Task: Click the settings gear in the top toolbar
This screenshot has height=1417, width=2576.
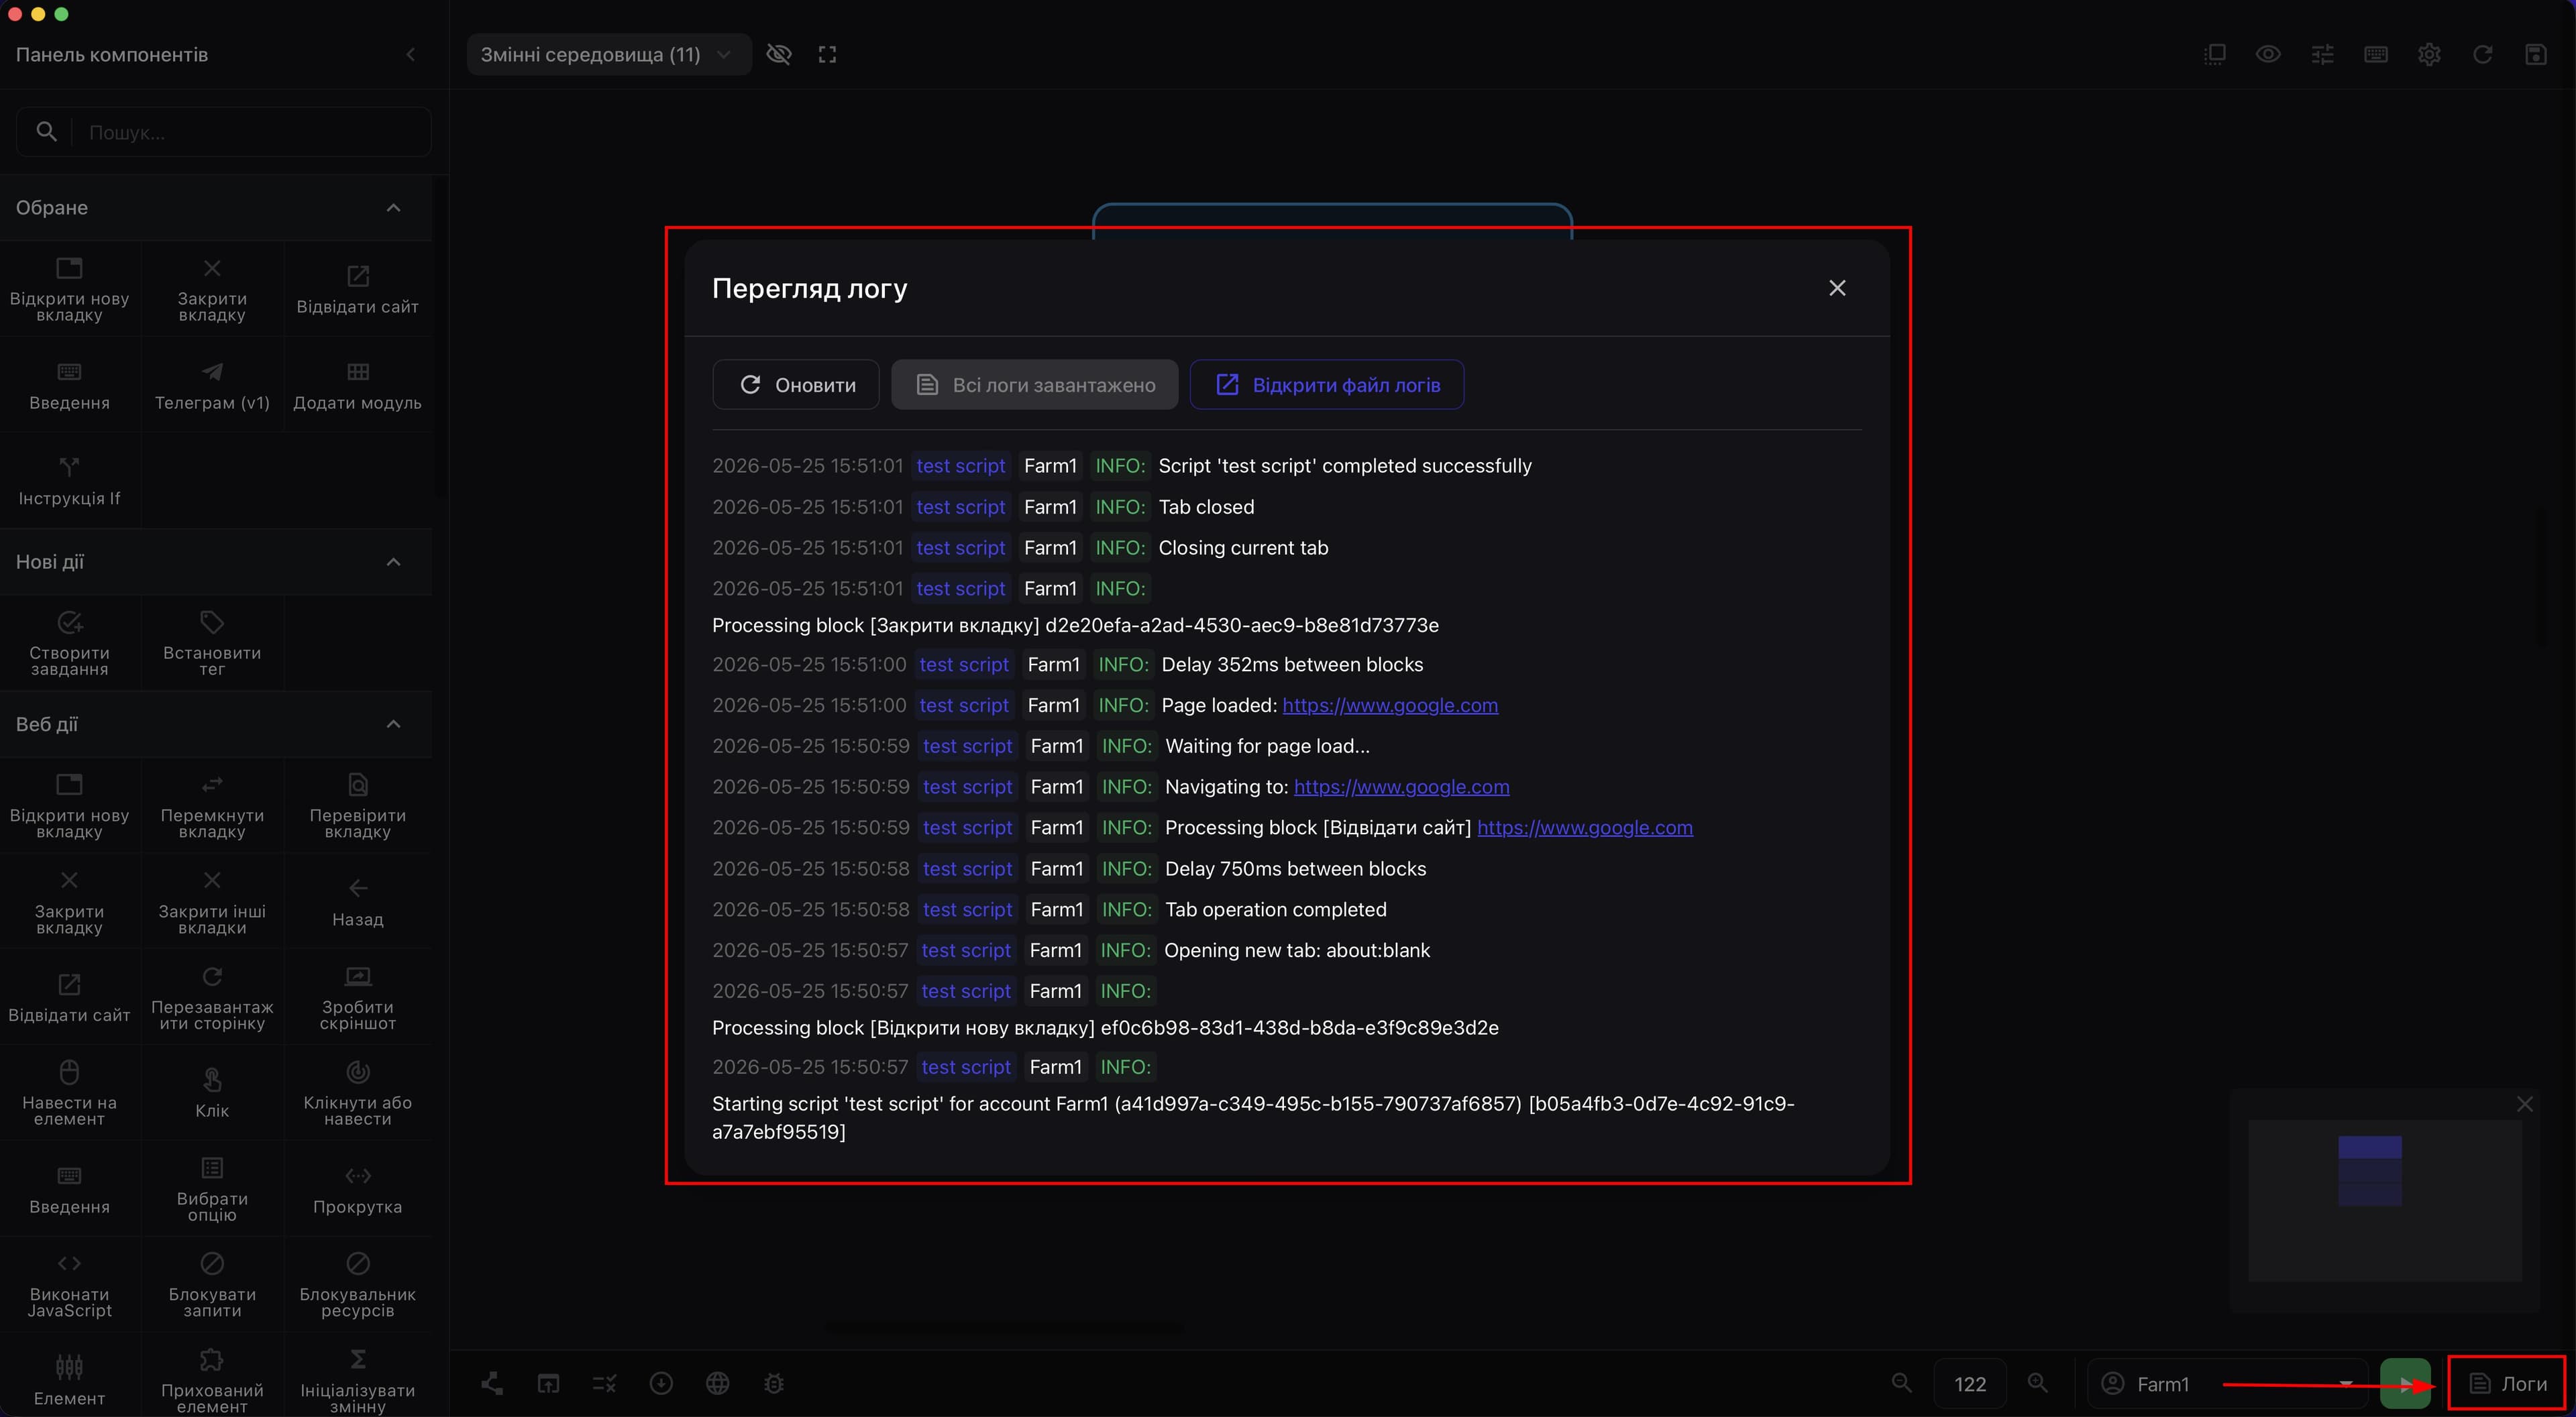Action: (2429, 54)
